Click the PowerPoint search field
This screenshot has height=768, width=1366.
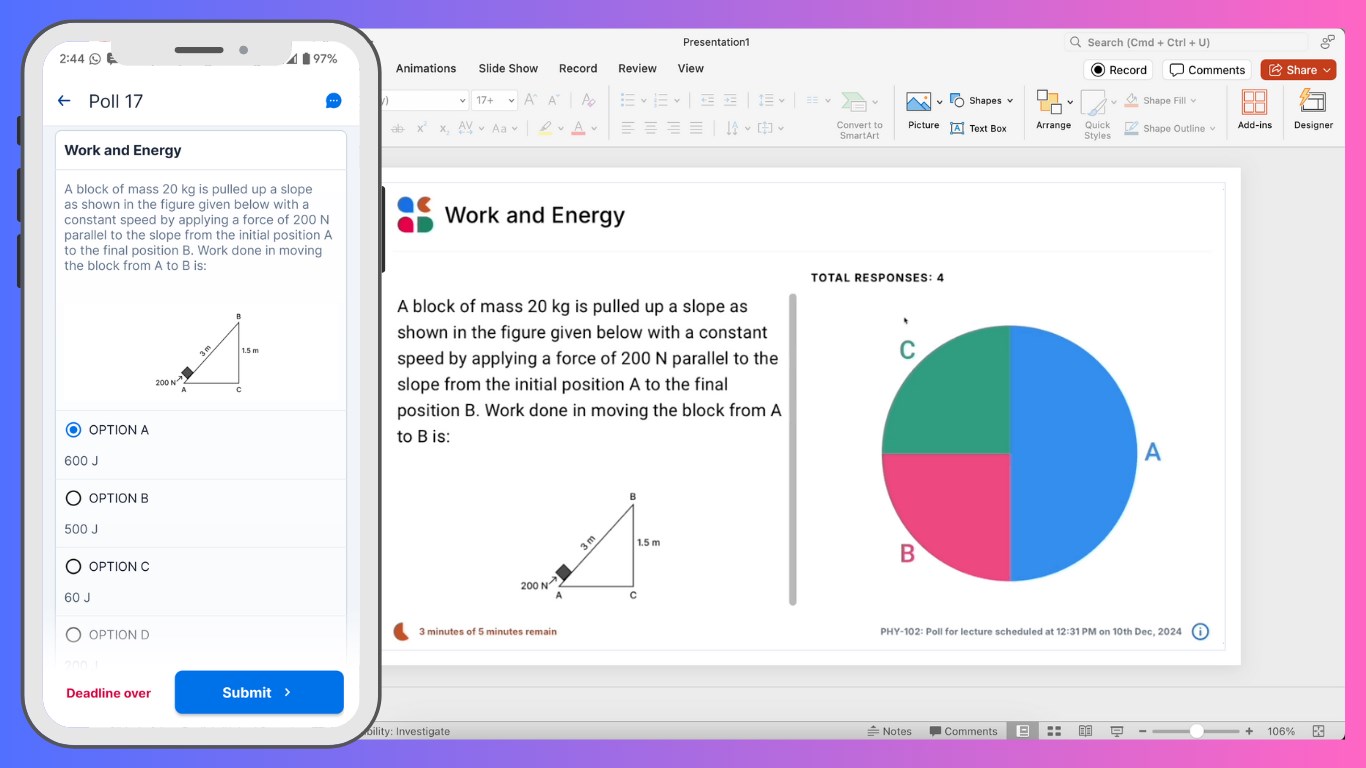pyautogui.click(x=1186, y=42)
